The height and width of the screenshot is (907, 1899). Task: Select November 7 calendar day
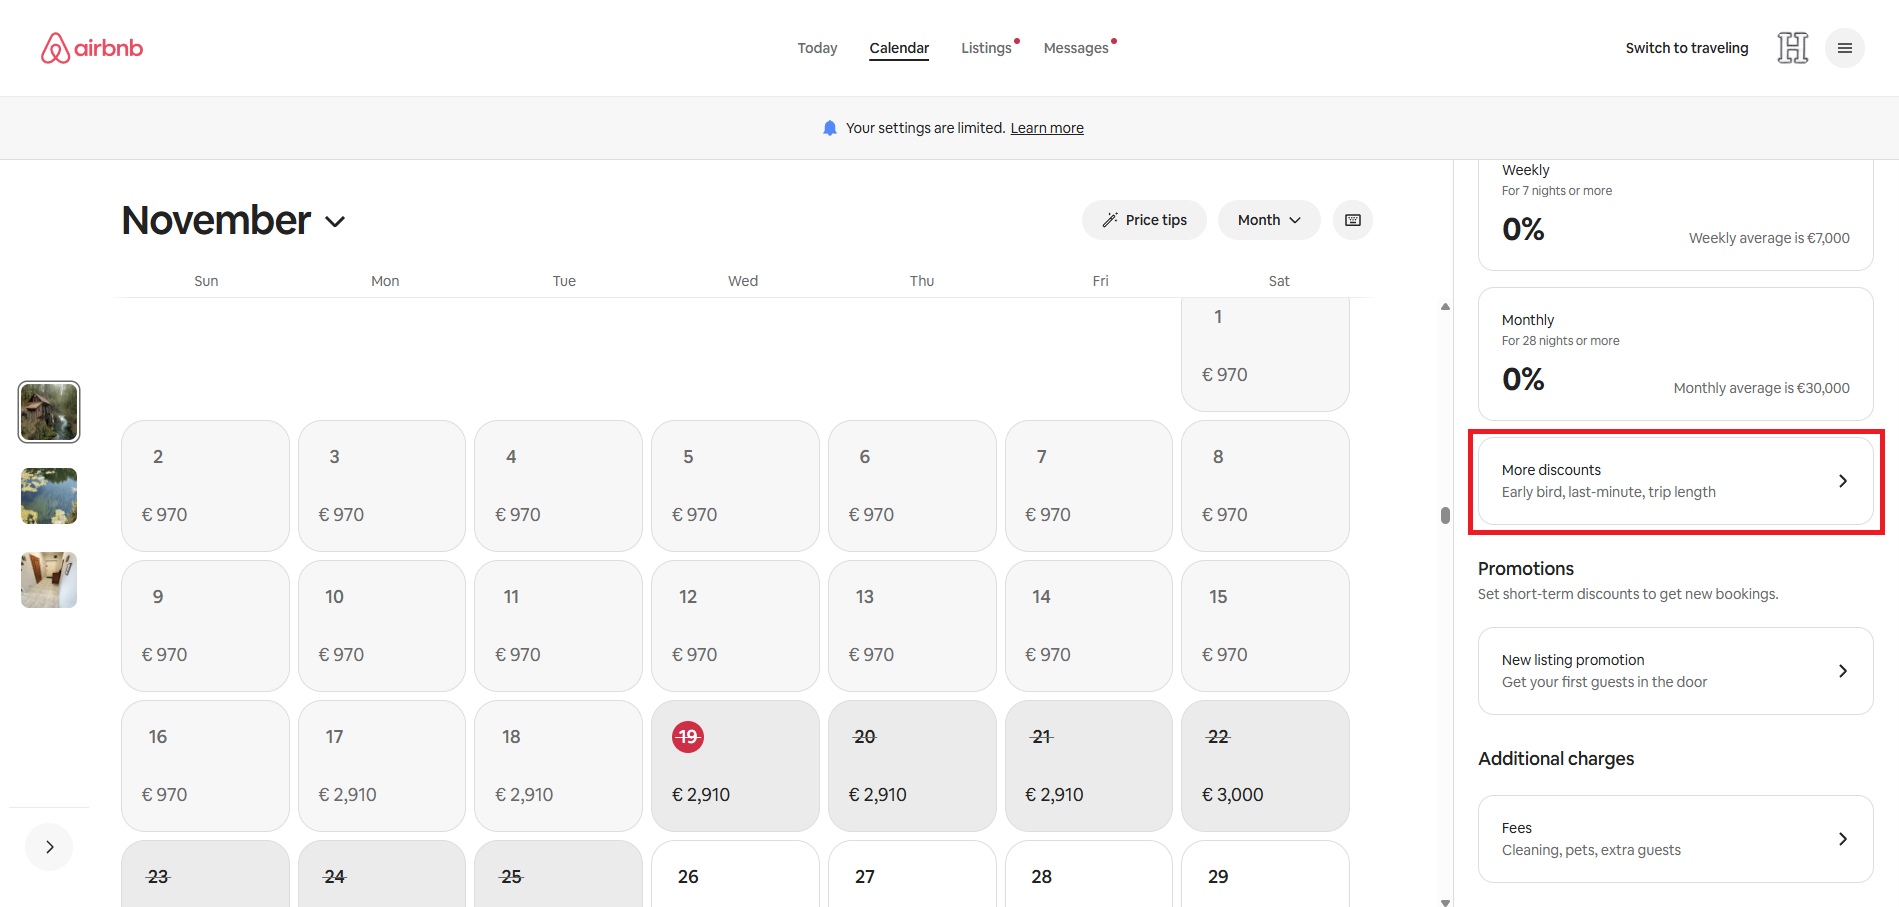1089,486
